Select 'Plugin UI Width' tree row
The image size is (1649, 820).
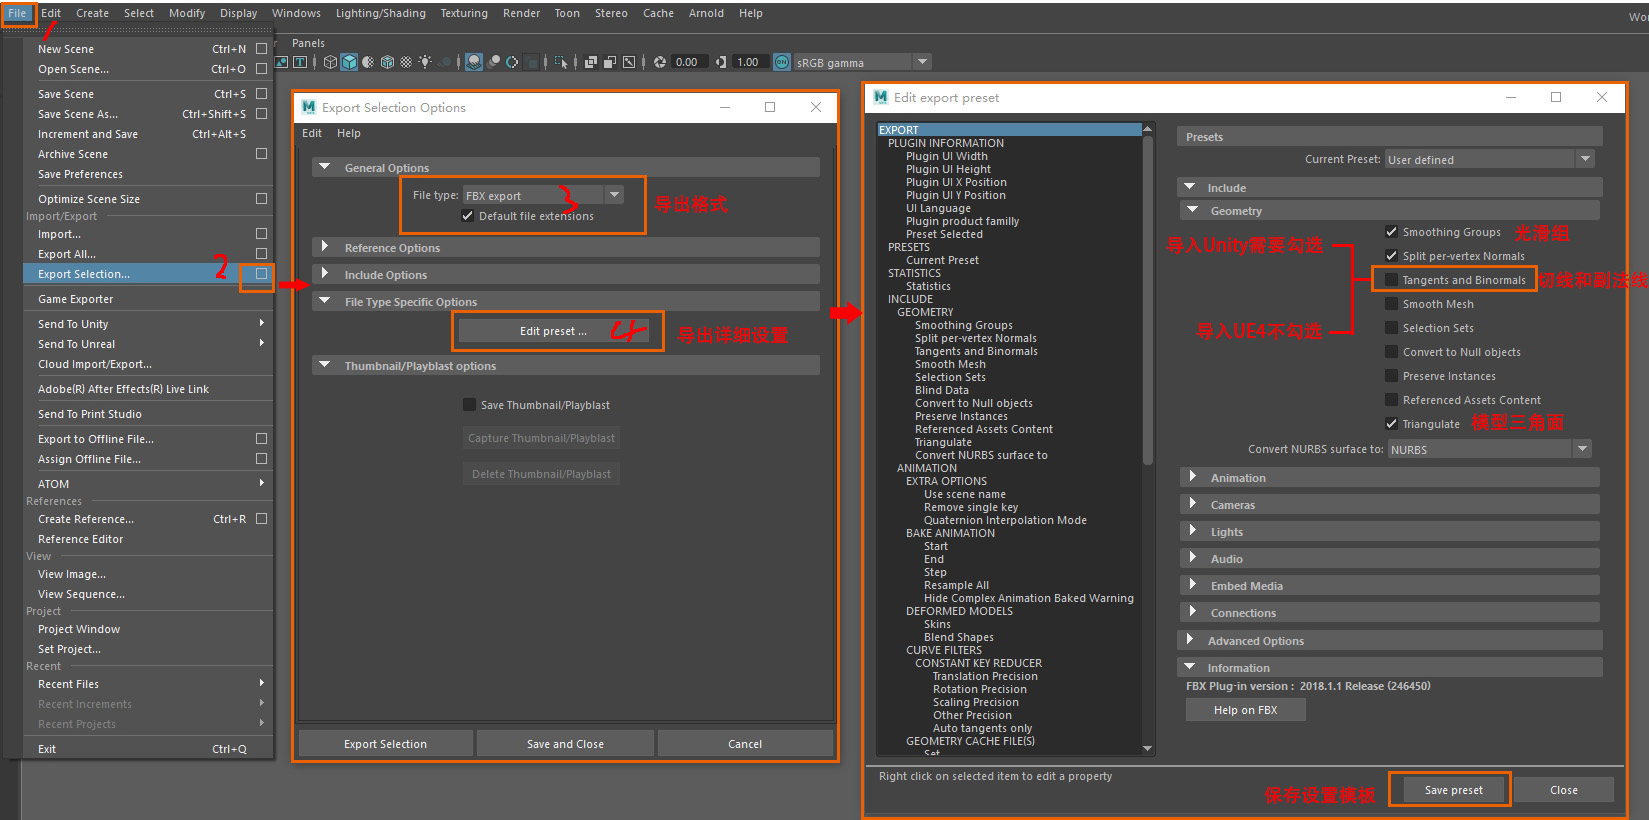click(x=946, y=156)
